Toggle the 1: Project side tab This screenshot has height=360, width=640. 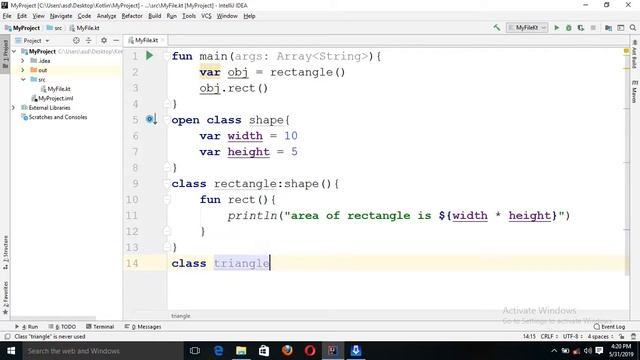click(x=5, y=54)
